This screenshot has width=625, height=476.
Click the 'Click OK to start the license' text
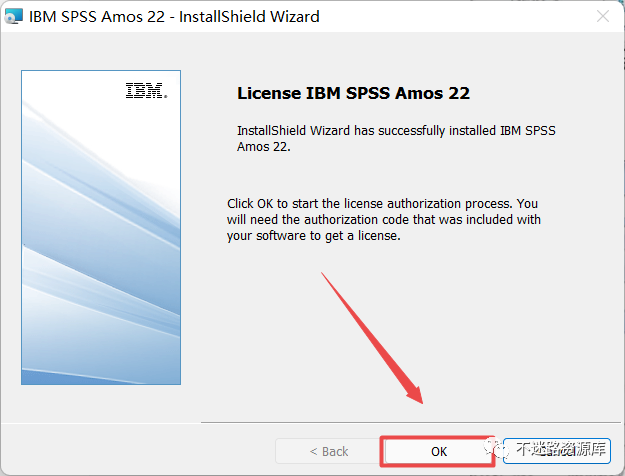tap(384, 220)
